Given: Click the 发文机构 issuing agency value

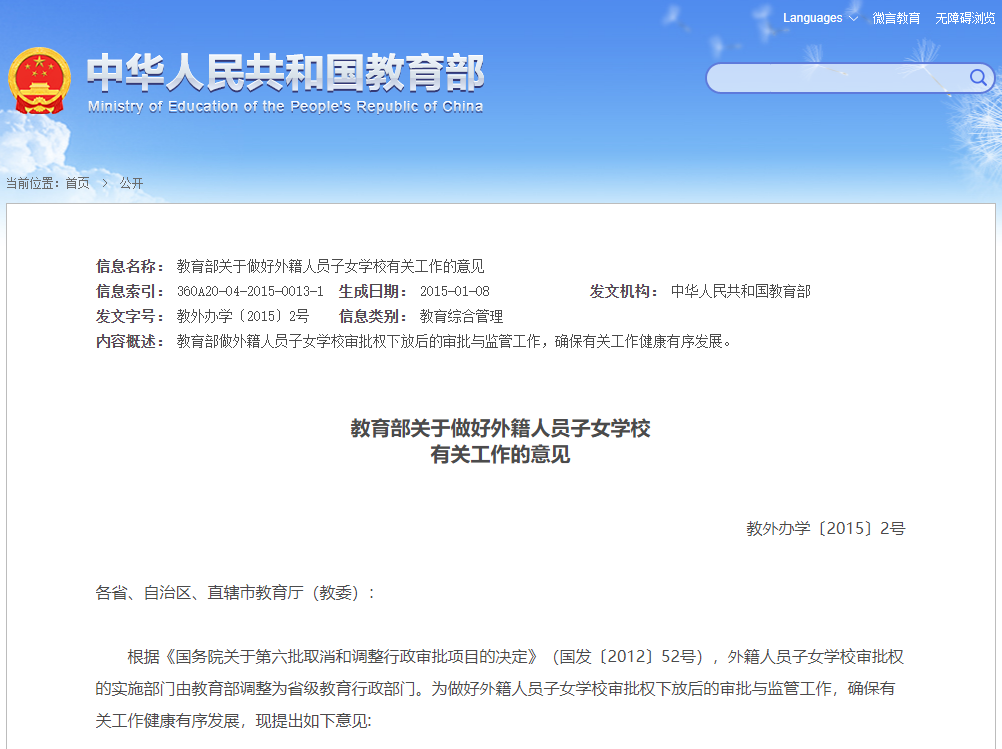Looking at the screenshot, I should click(740, 291).
